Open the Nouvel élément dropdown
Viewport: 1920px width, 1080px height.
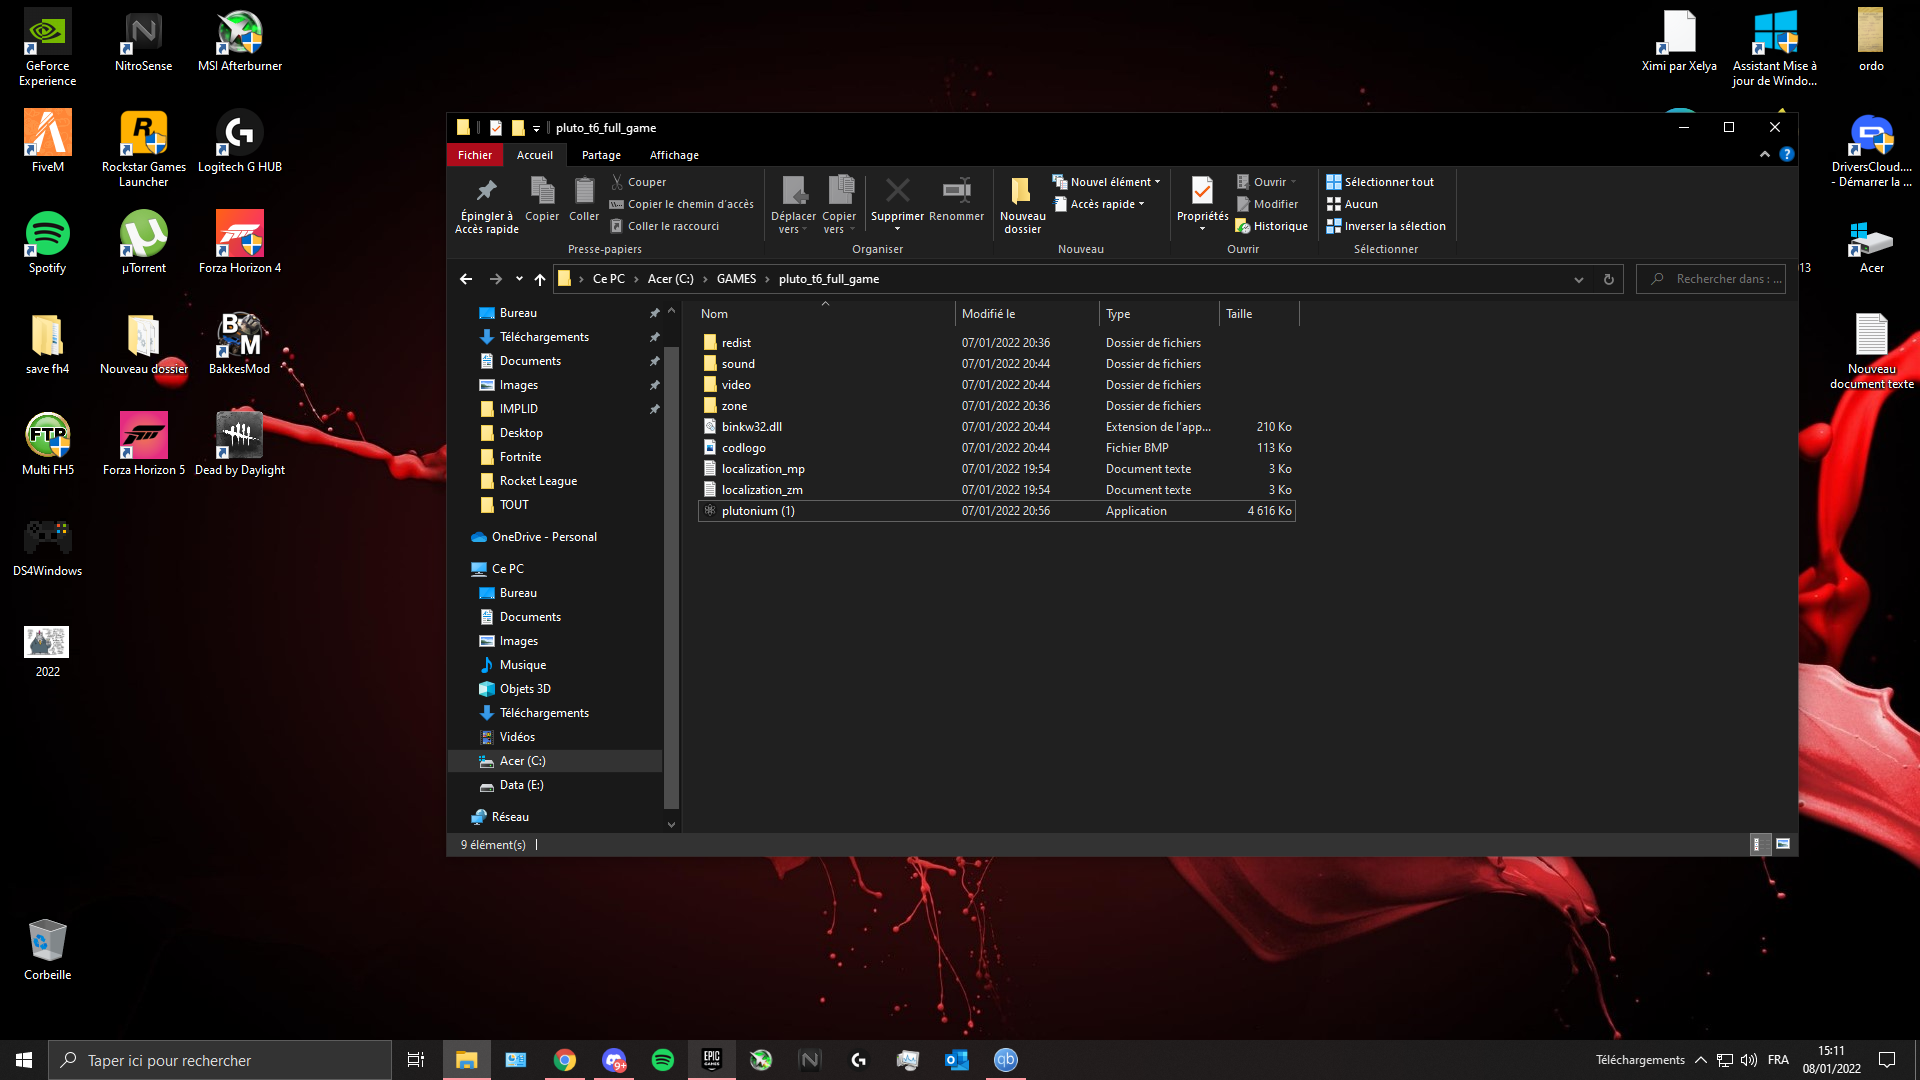pos(1107,182)
